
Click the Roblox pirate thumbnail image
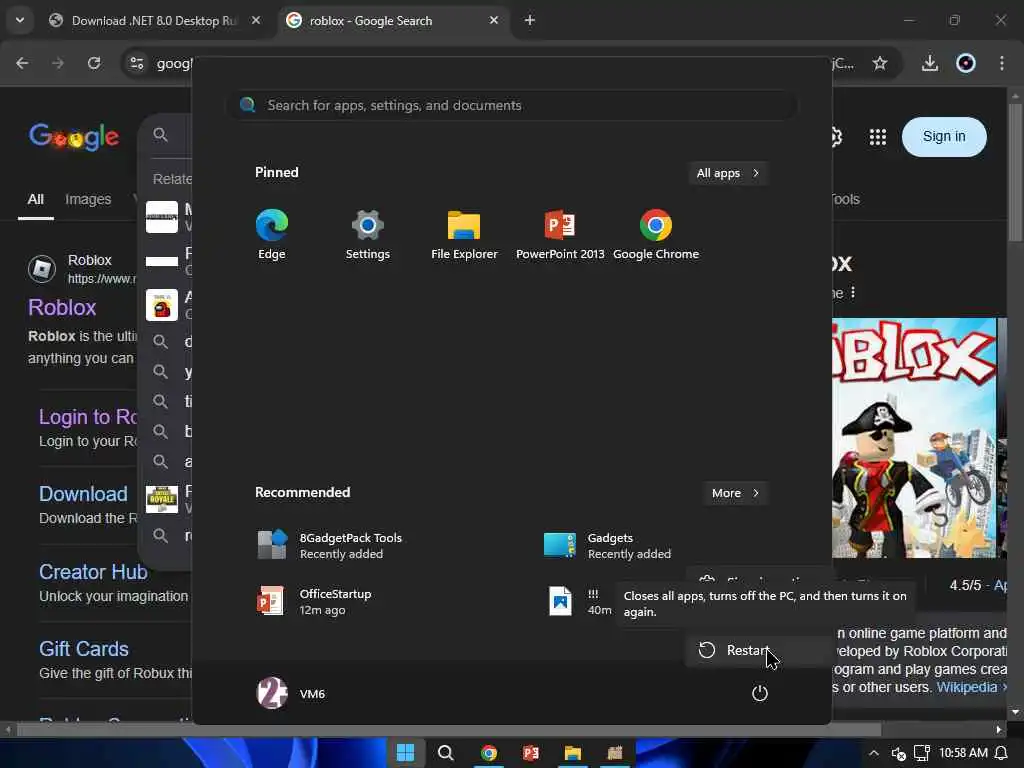tap(914, 438)
